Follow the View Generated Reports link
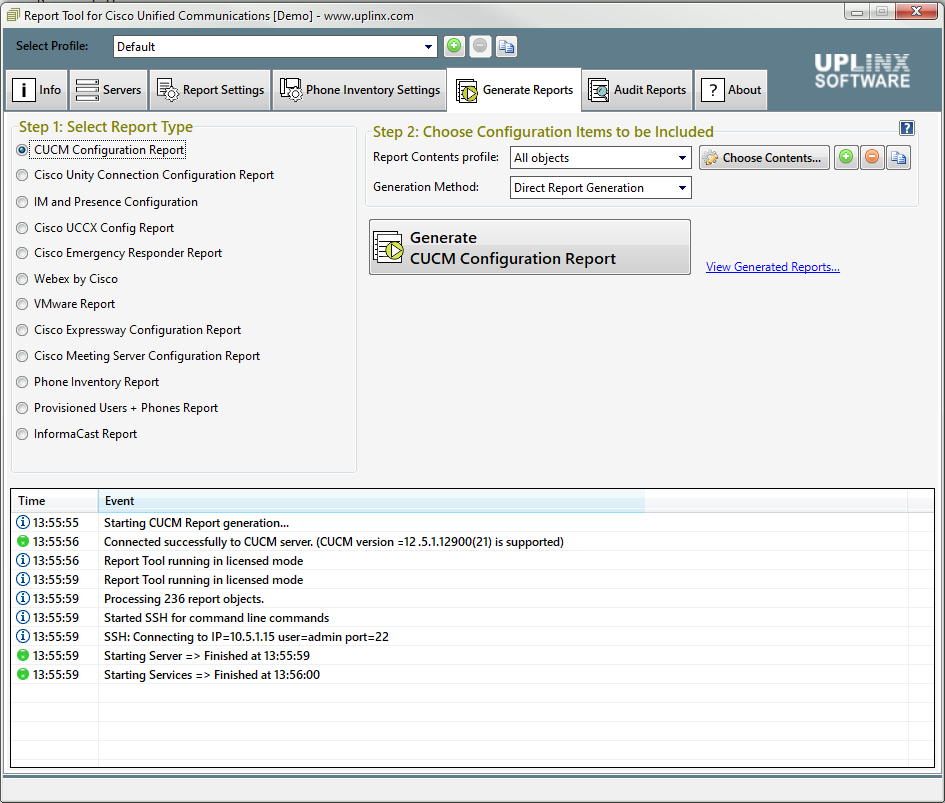This screenshot has height=803, width=945. [x=773, y=267]
